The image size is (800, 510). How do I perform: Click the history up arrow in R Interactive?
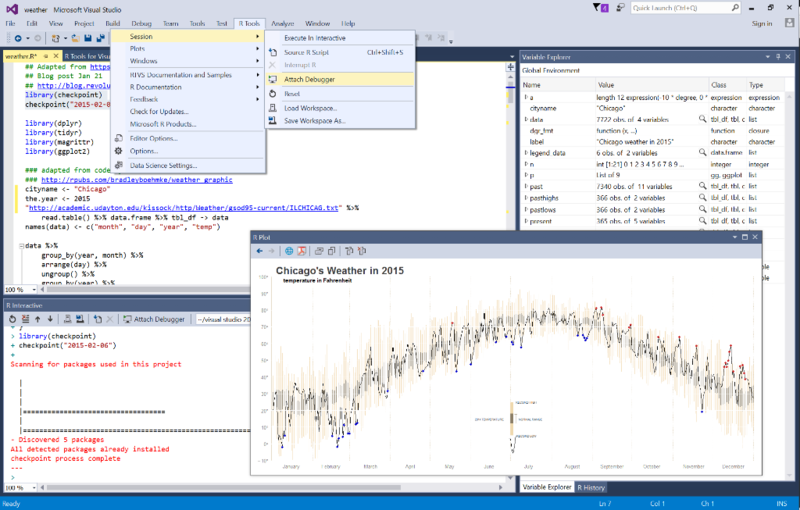pyautogui.click(x=38, y=319)
